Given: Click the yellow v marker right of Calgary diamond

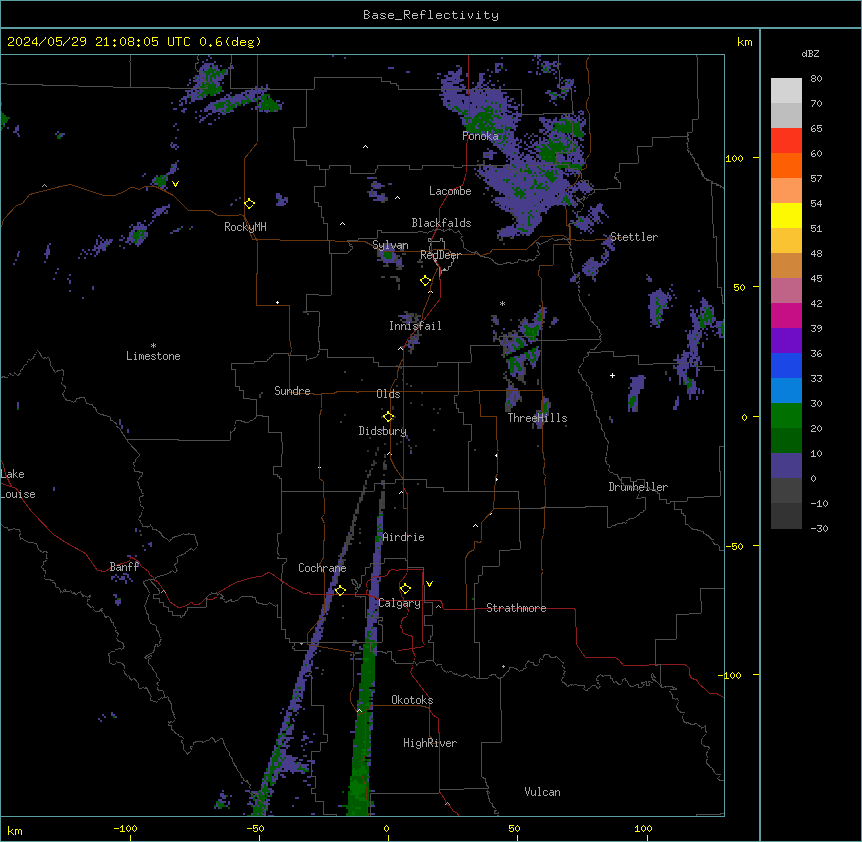Looking at the screenshot, I should 429,584.
